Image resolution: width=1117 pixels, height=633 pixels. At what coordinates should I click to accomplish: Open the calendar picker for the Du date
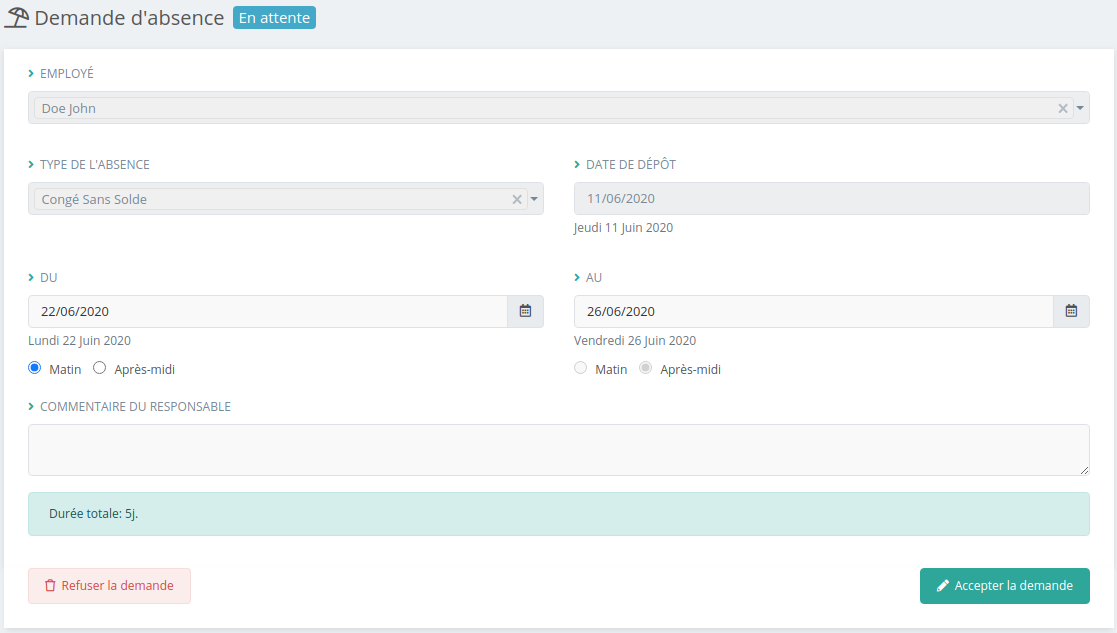pyautogui.click(x=525, y=311)
